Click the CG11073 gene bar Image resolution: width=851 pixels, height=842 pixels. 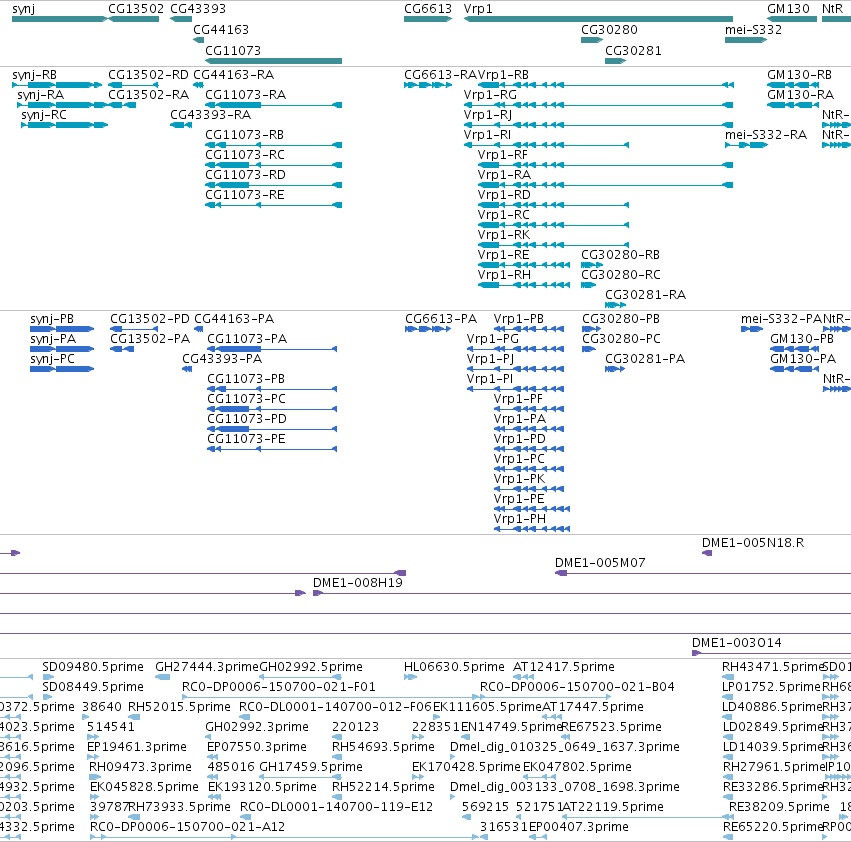274,61
